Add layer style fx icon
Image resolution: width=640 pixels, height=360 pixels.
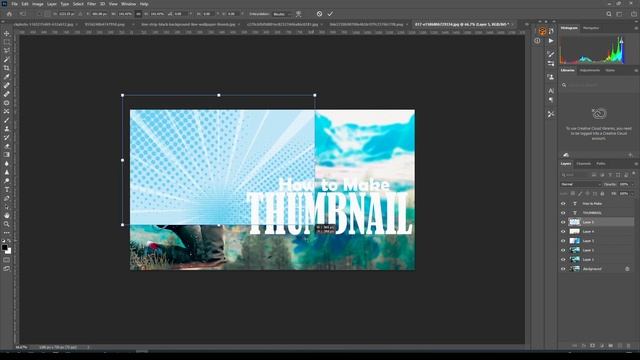coord(584,346)
